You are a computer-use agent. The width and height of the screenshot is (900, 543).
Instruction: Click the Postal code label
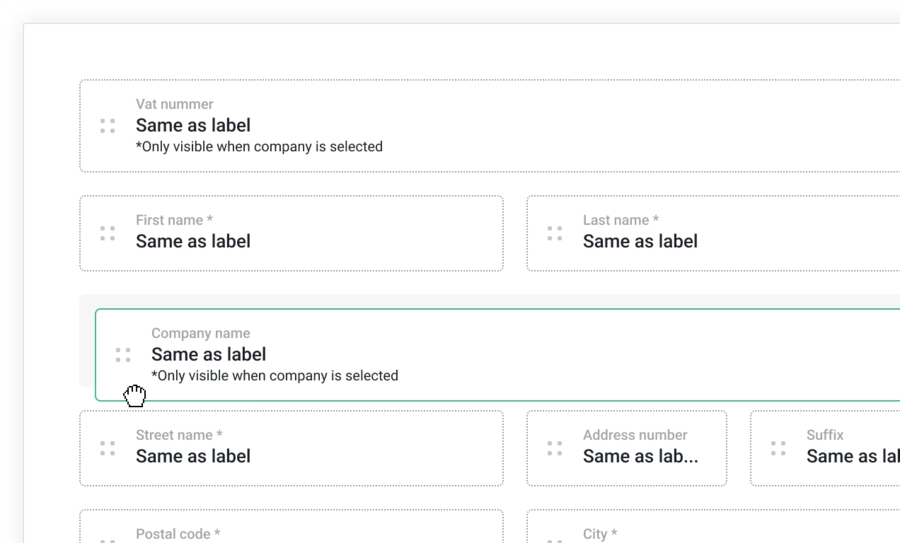(x=178, y=534)
